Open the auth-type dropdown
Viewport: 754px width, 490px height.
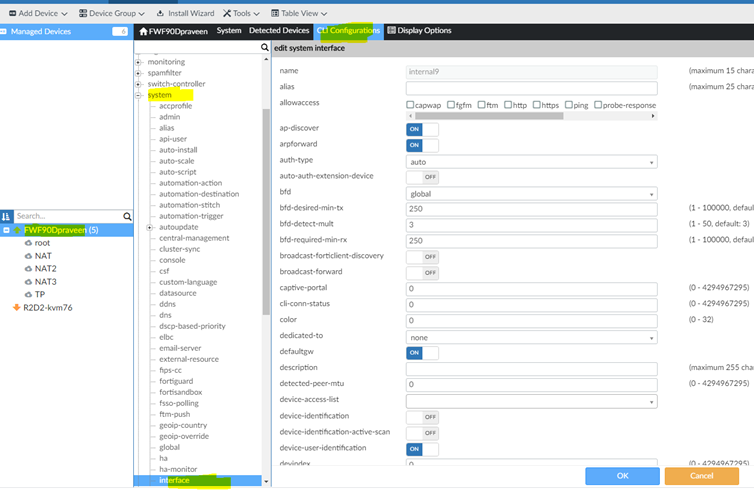(531, 162)
